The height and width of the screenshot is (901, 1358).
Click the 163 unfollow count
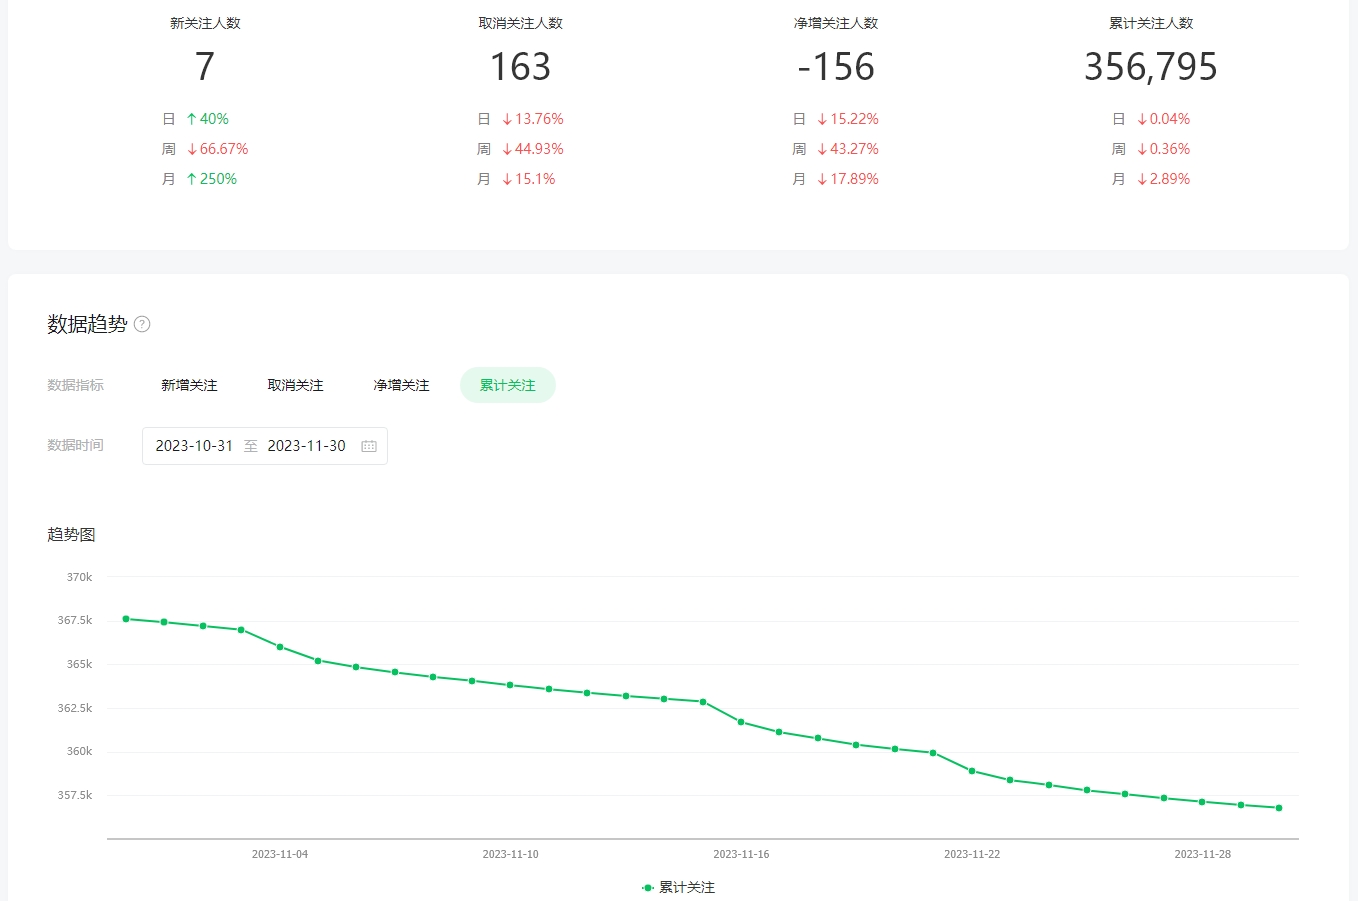point(520,67)
